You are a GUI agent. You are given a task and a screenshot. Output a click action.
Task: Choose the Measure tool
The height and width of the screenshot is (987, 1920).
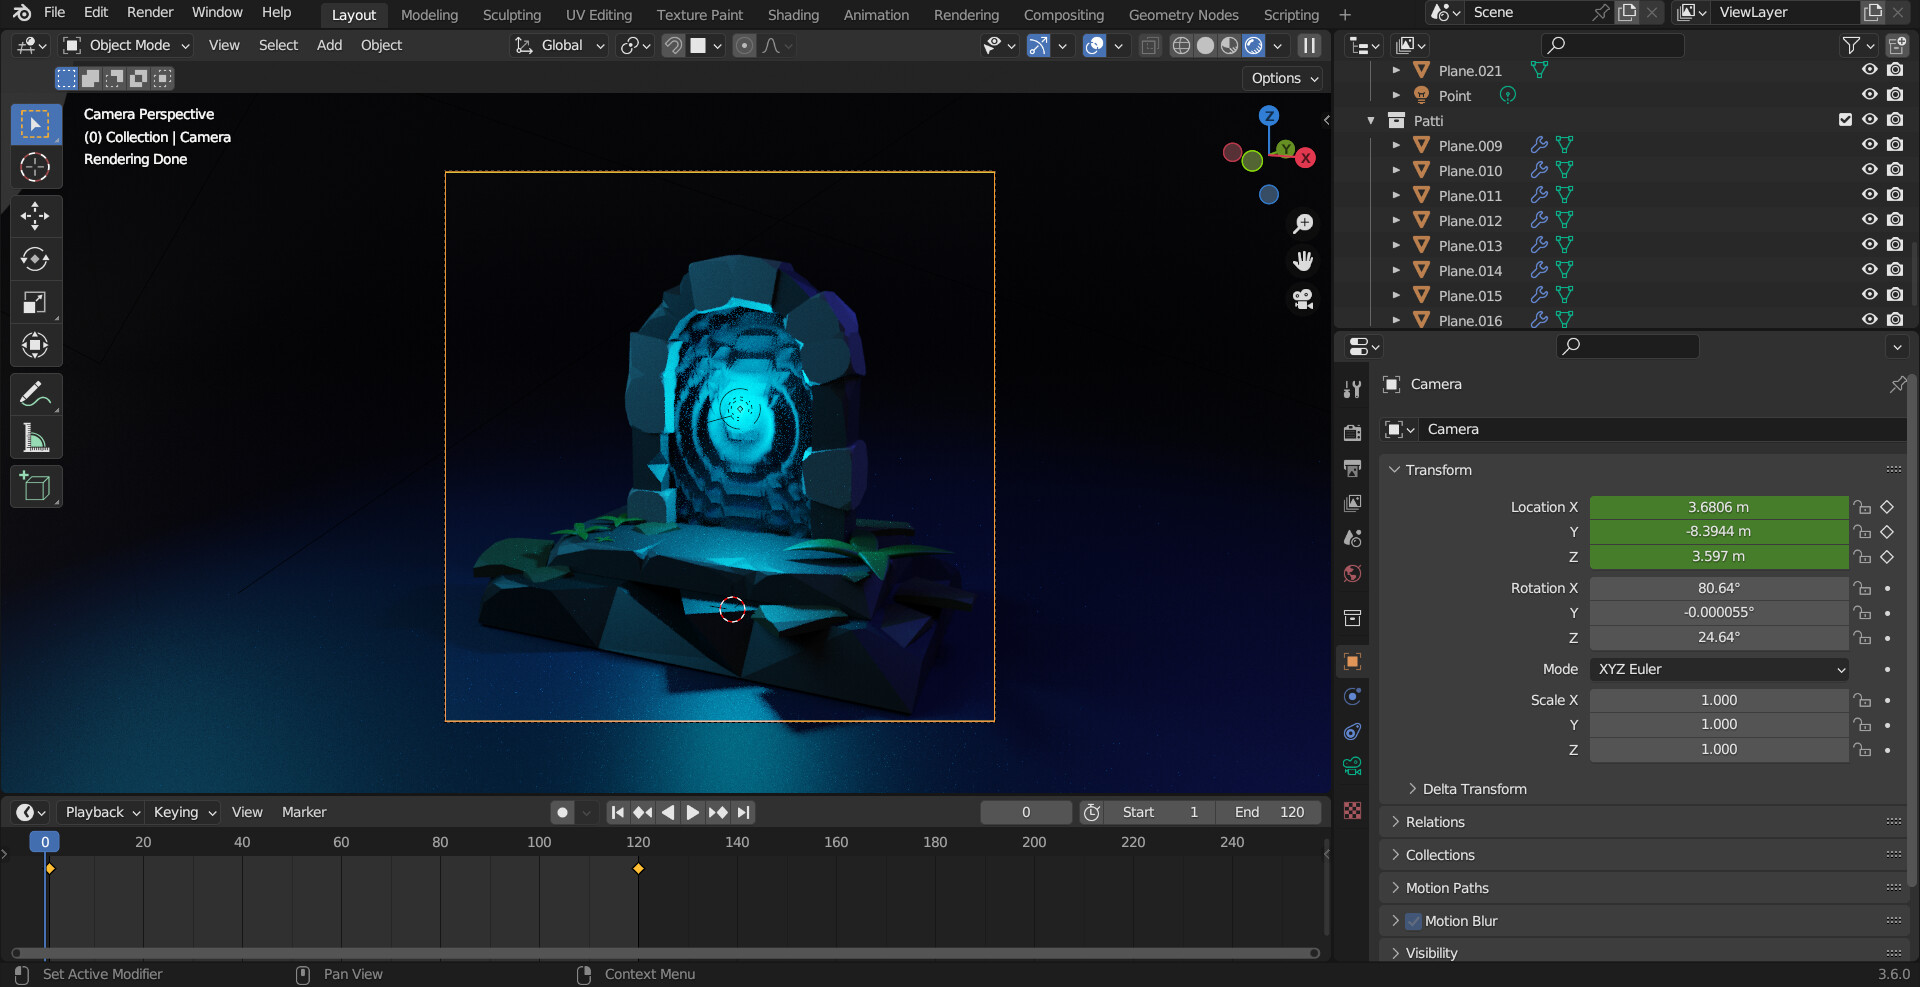pos(35,437)
